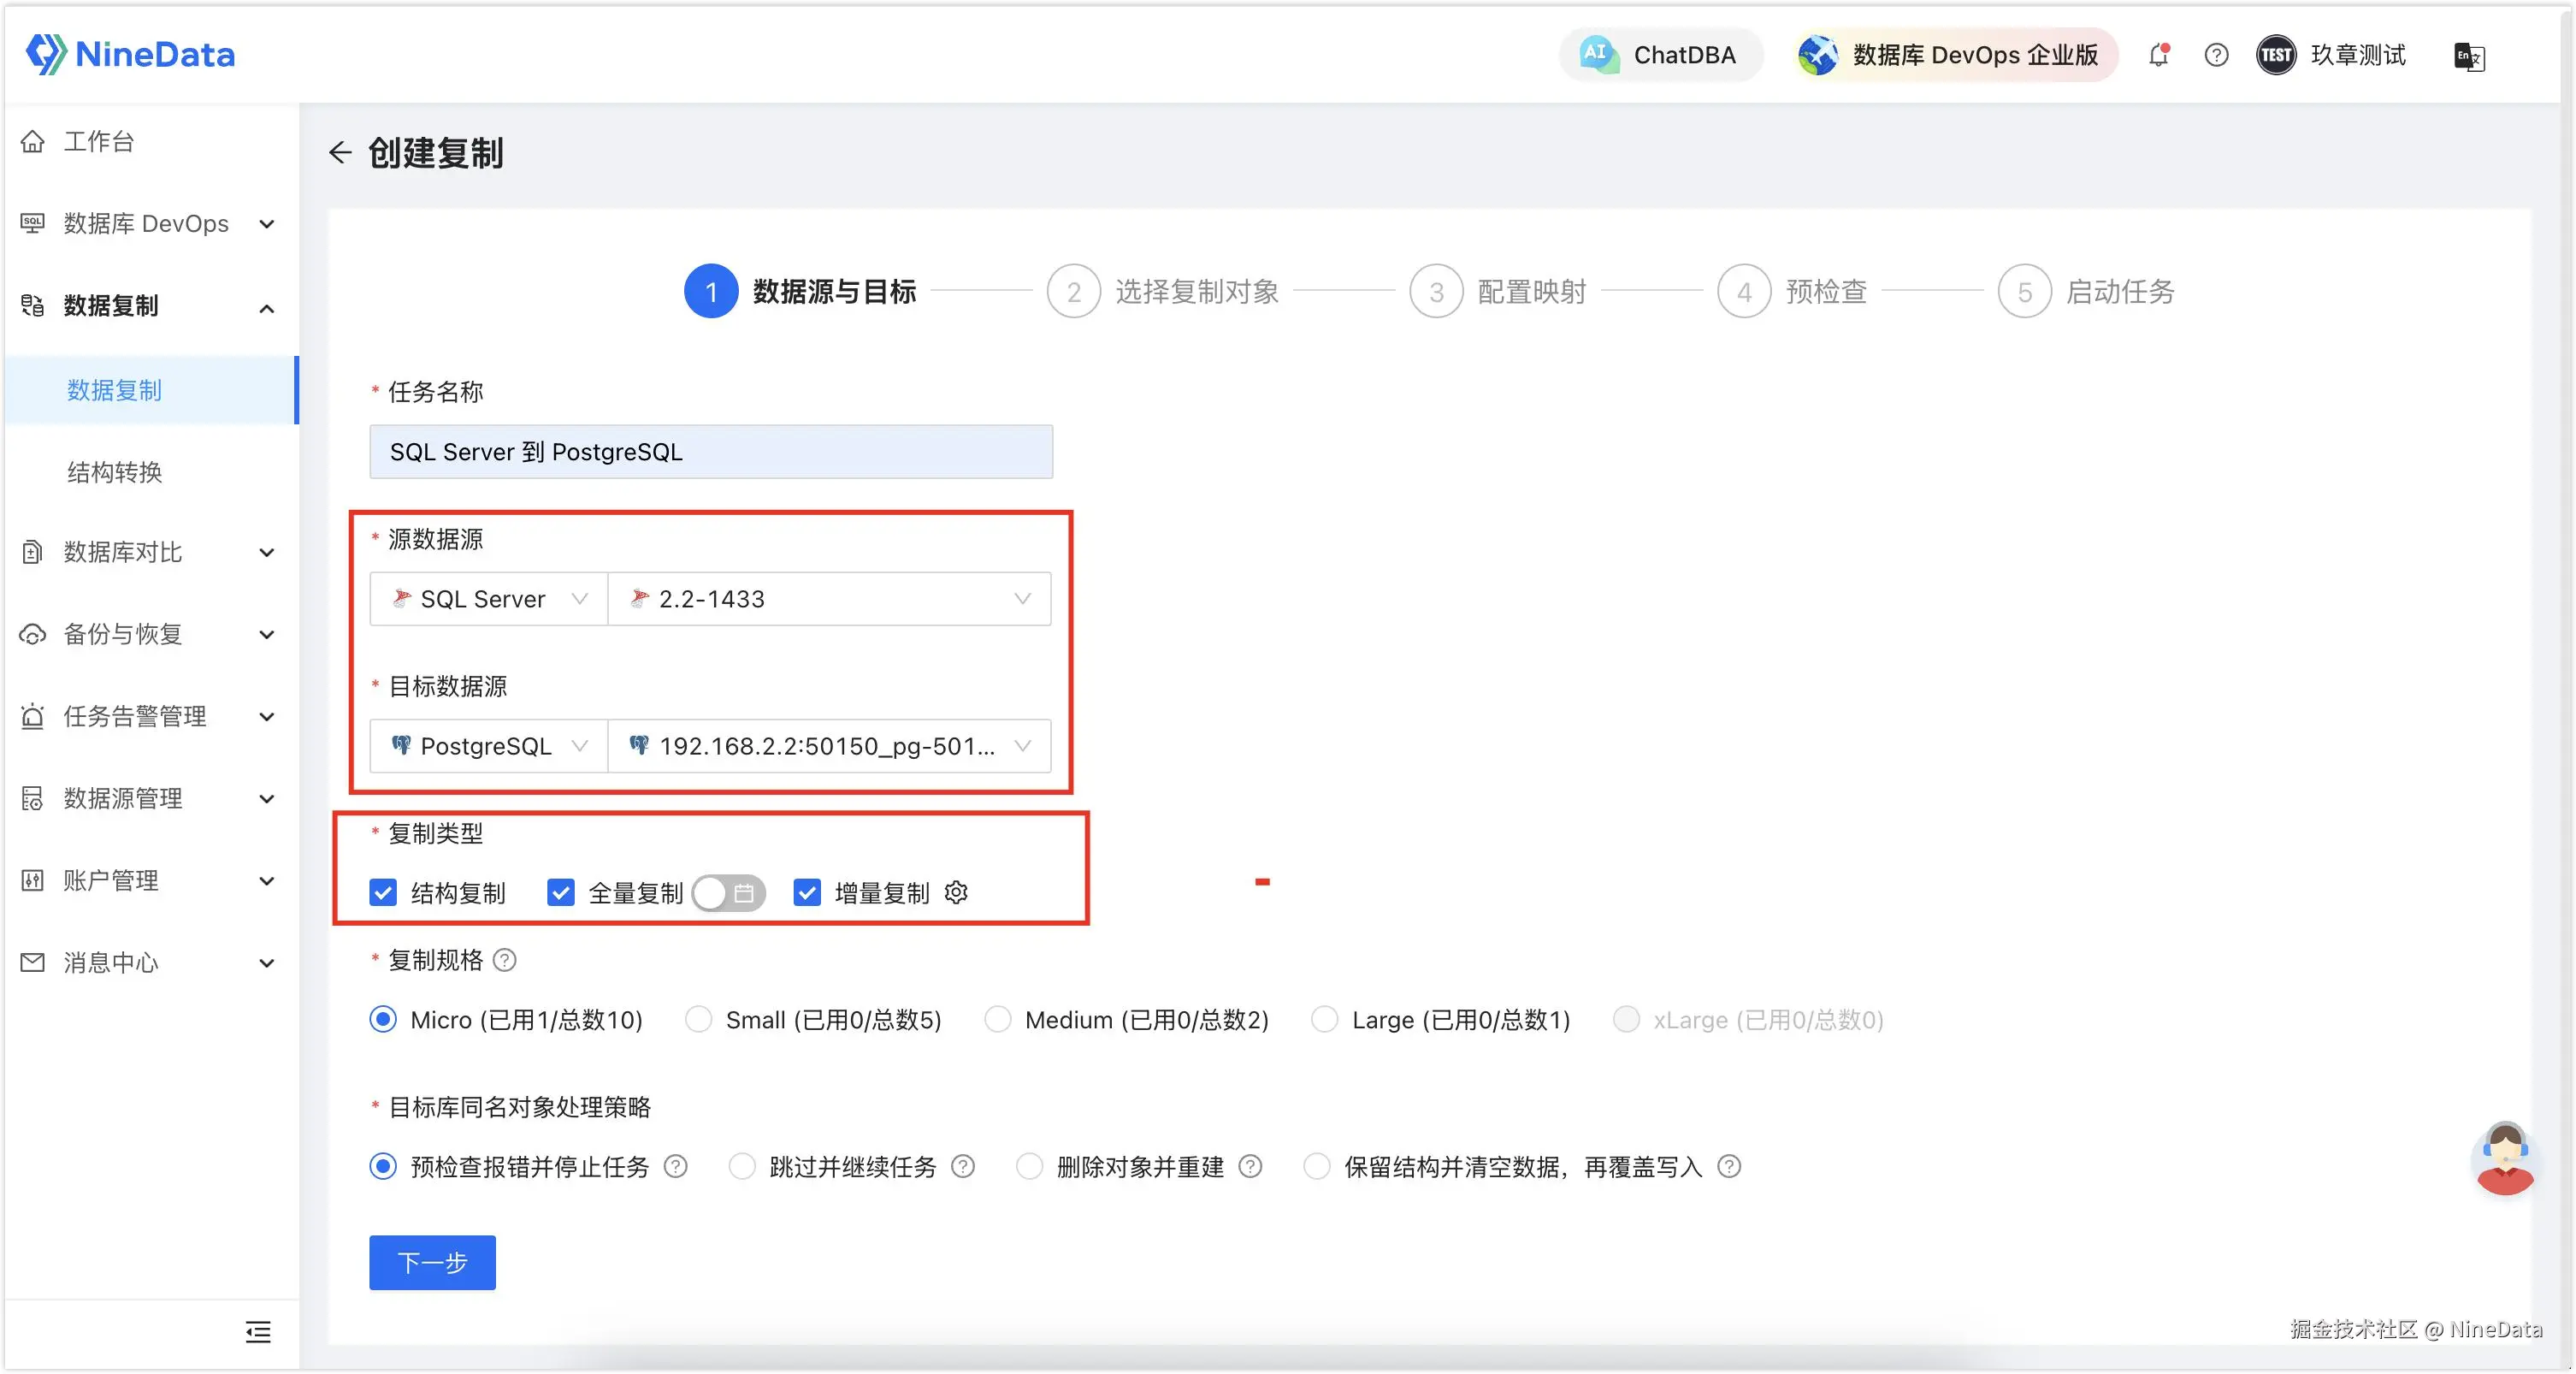This screenshot has width=2576, height=1374.
Task: Click the 下一步 button
Action: click(x=432, y=1262)
